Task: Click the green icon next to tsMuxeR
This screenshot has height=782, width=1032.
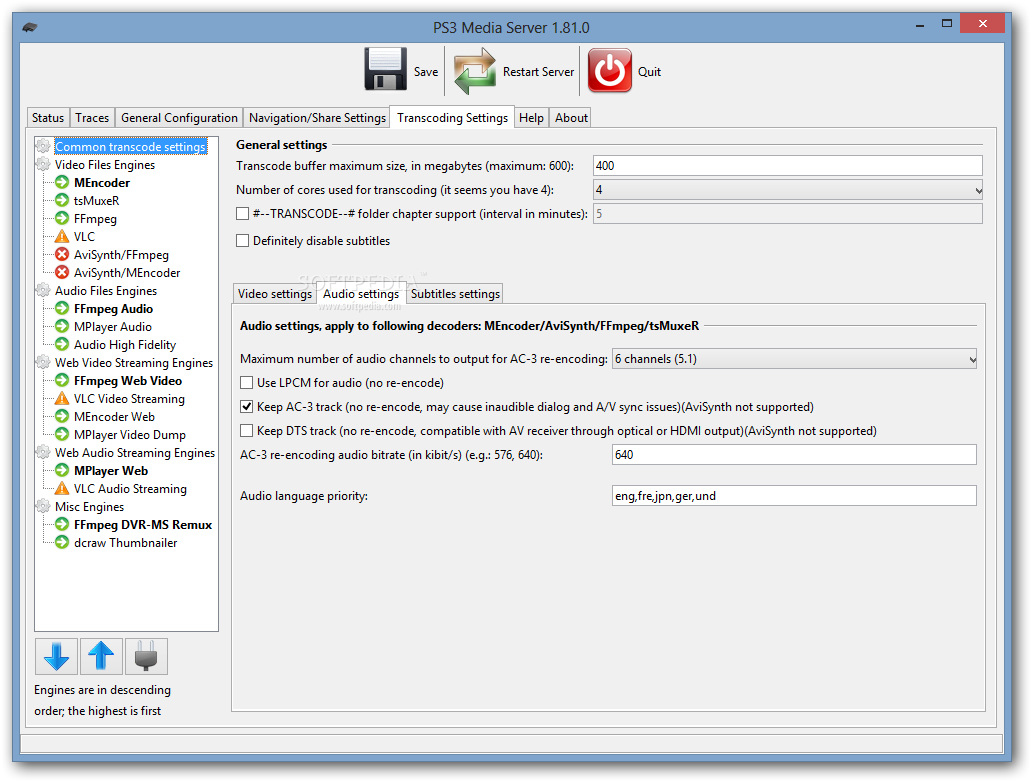Action: tap(62, 200)
